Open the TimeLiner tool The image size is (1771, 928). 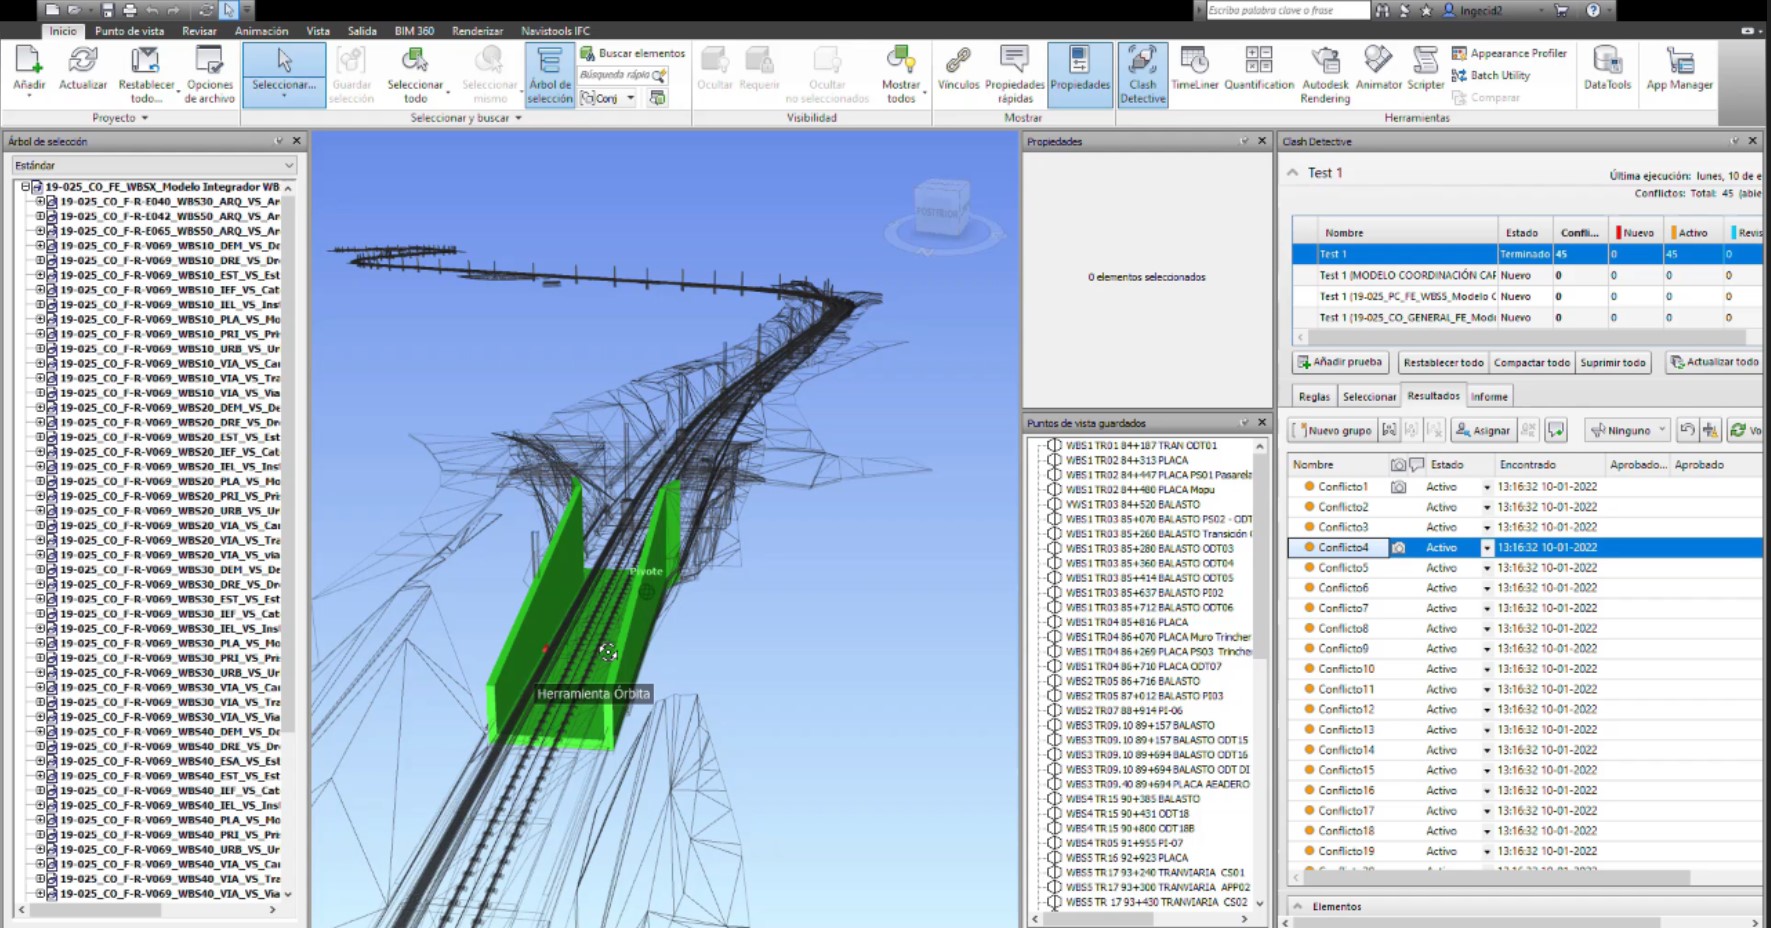[x=1194, y=68]
